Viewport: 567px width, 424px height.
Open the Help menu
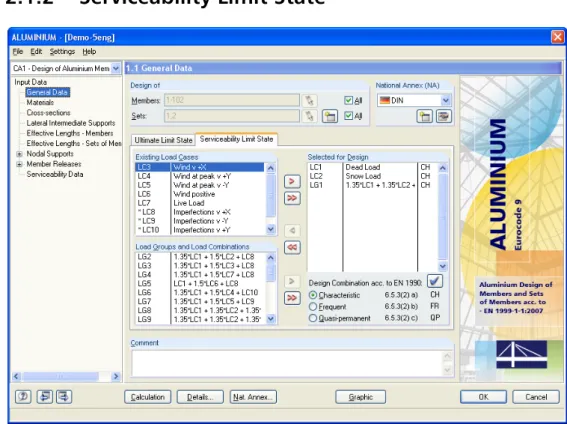pos(89,52)
